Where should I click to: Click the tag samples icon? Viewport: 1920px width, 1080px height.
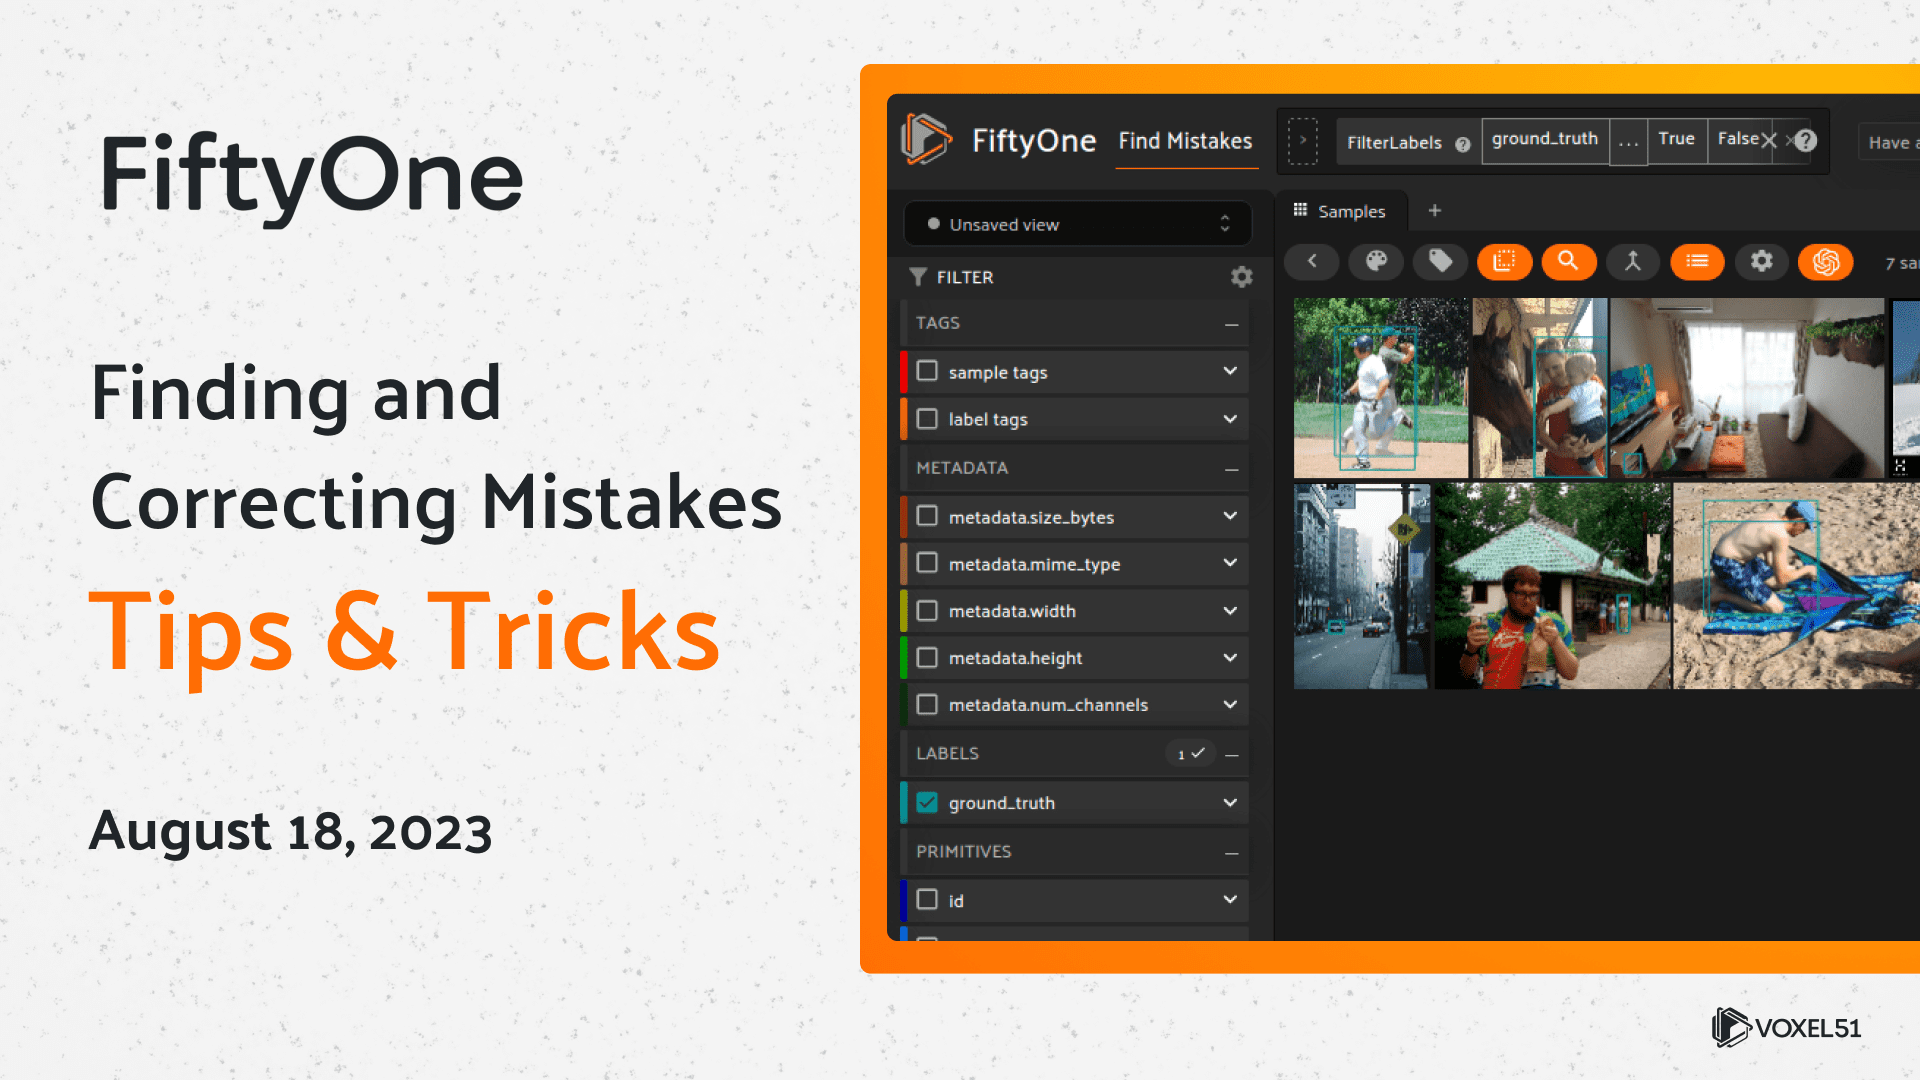[1440, 262]
